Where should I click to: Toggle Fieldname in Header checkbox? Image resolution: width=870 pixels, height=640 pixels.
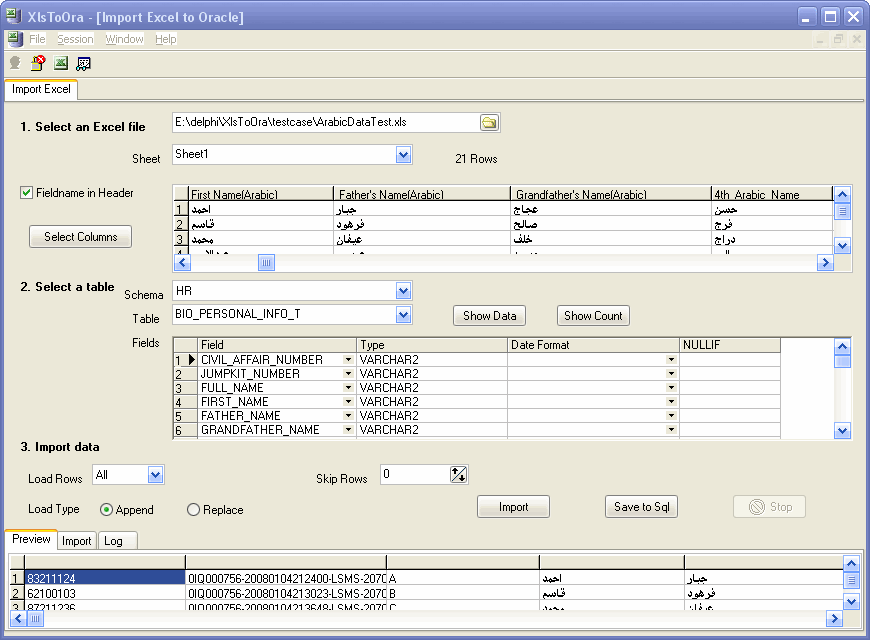tap(26, 193)
